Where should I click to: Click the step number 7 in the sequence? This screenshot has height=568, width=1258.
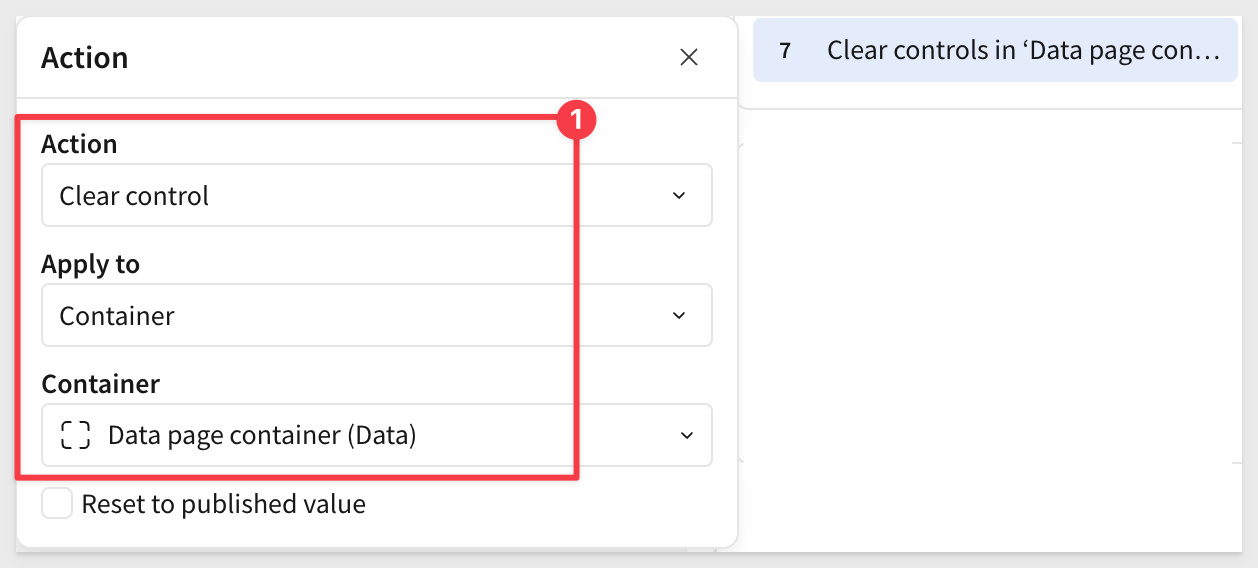pyautogui.click(x=785, y=50)
